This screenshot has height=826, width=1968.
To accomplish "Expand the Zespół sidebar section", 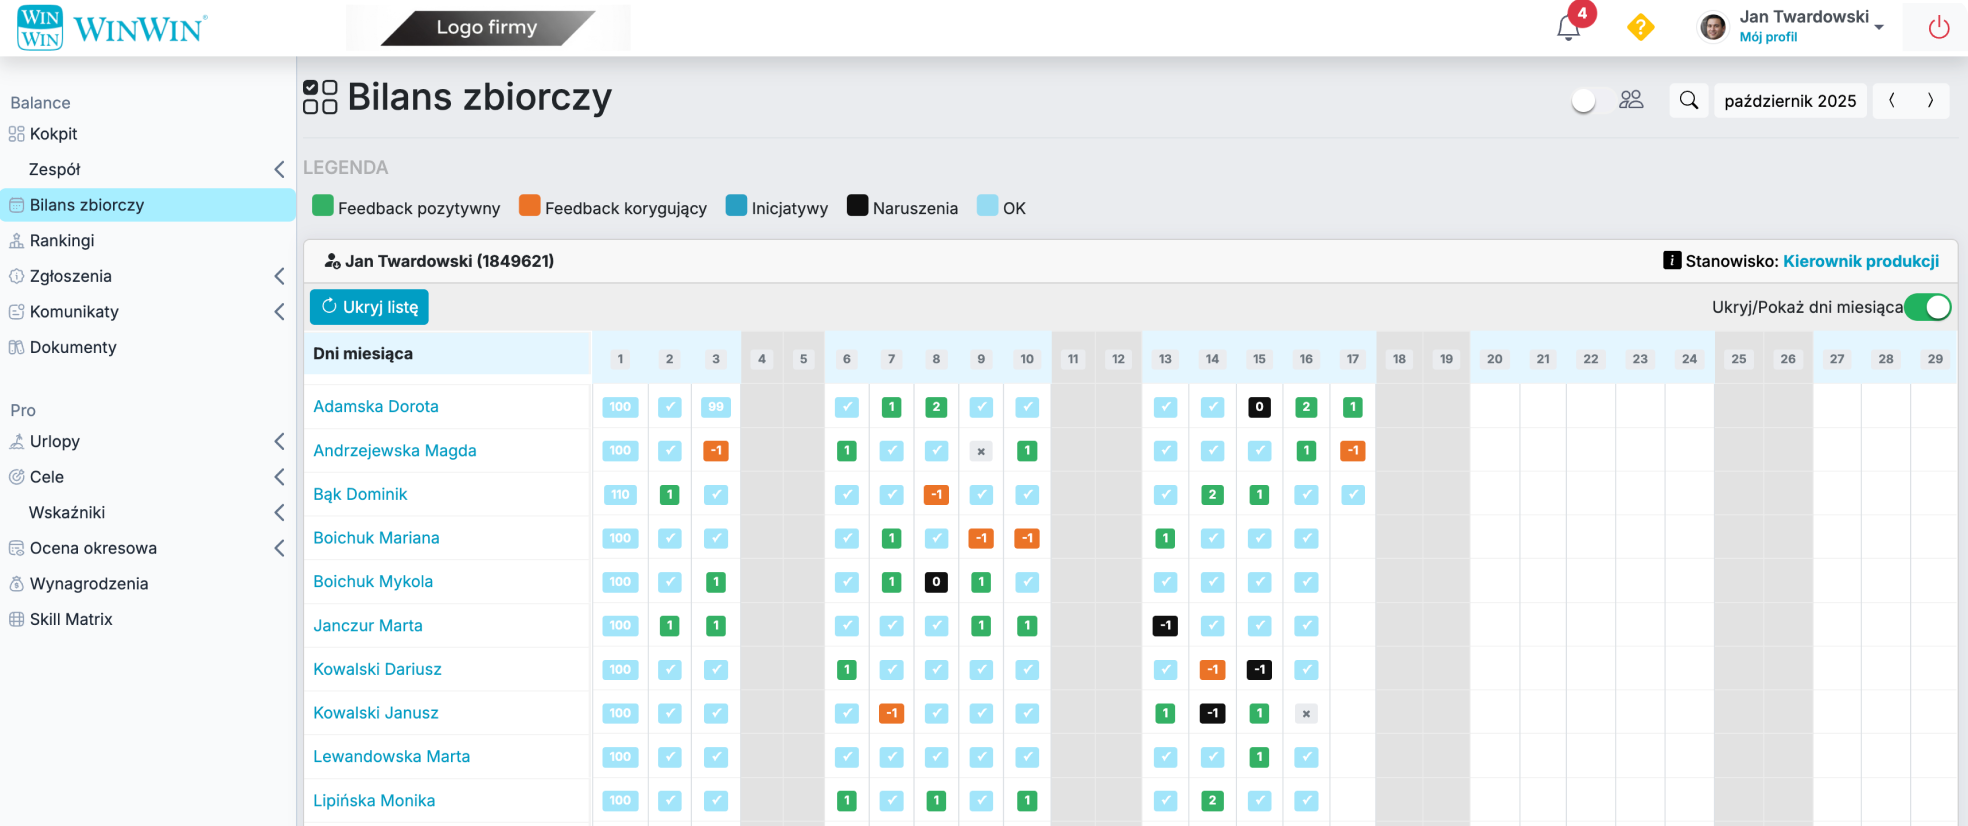I will point(279,170).
